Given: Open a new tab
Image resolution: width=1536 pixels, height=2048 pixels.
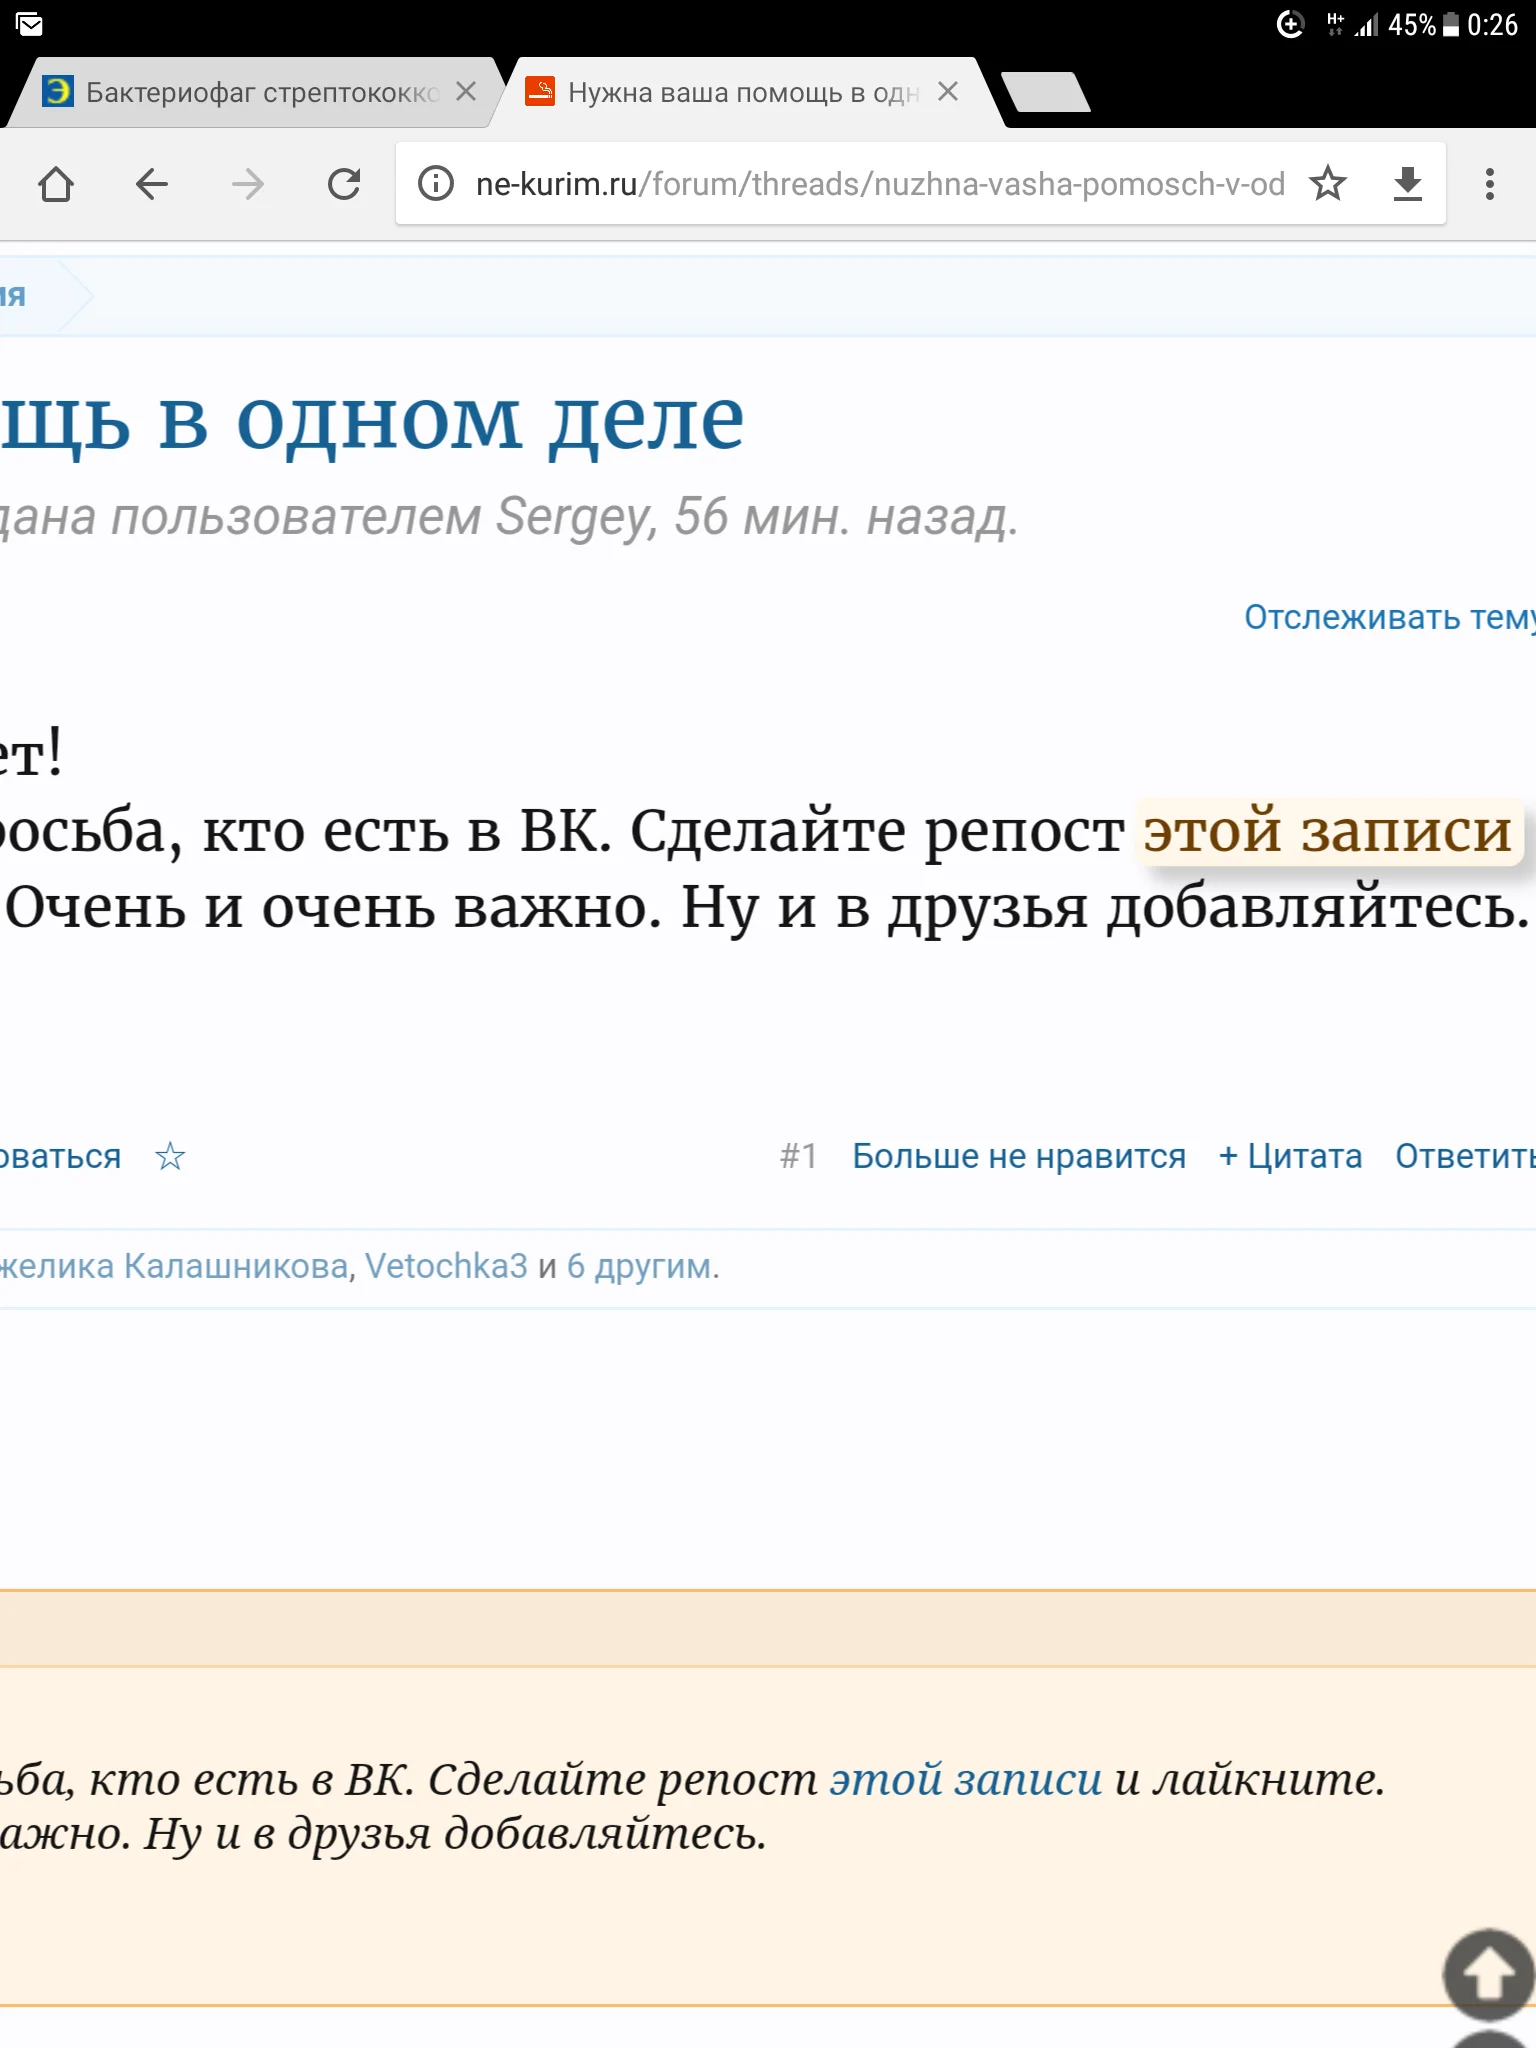Looking at the screenshot, I should (1046, 92).
